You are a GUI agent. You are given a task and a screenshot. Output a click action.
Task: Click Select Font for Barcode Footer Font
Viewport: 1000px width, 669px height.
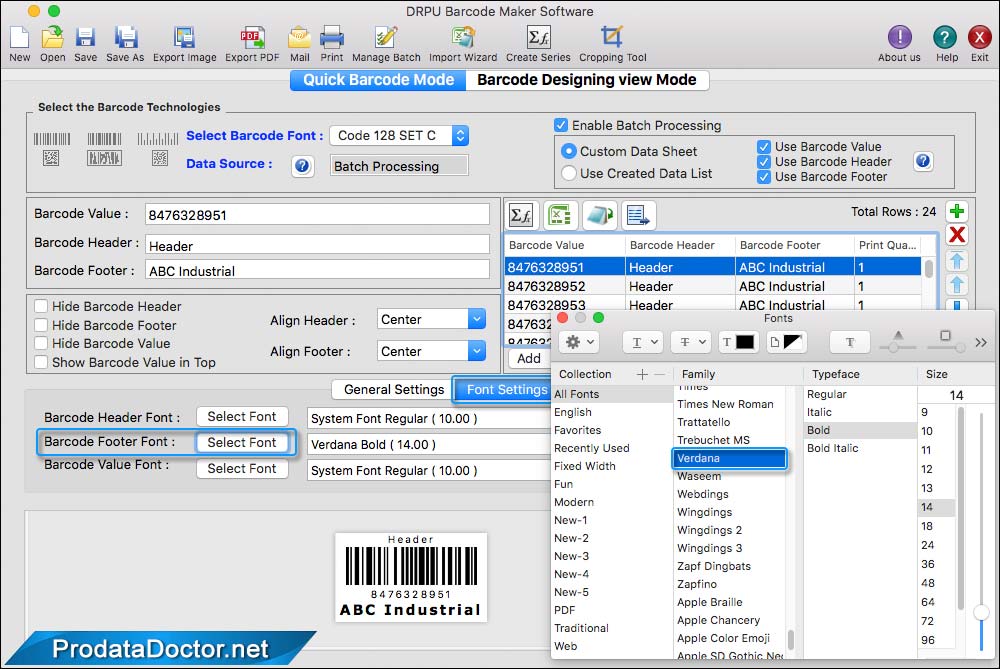[242, 443]
